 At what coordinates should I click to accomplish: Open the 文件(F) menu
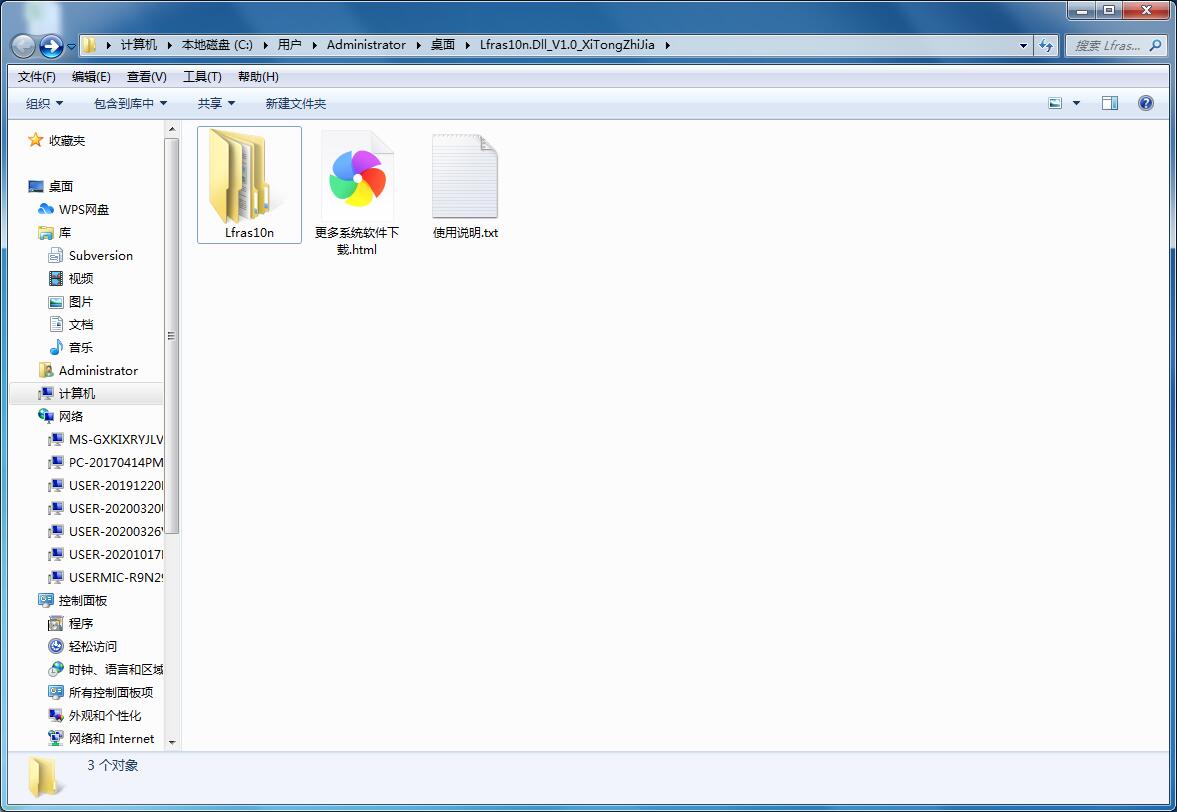[37, 77]
